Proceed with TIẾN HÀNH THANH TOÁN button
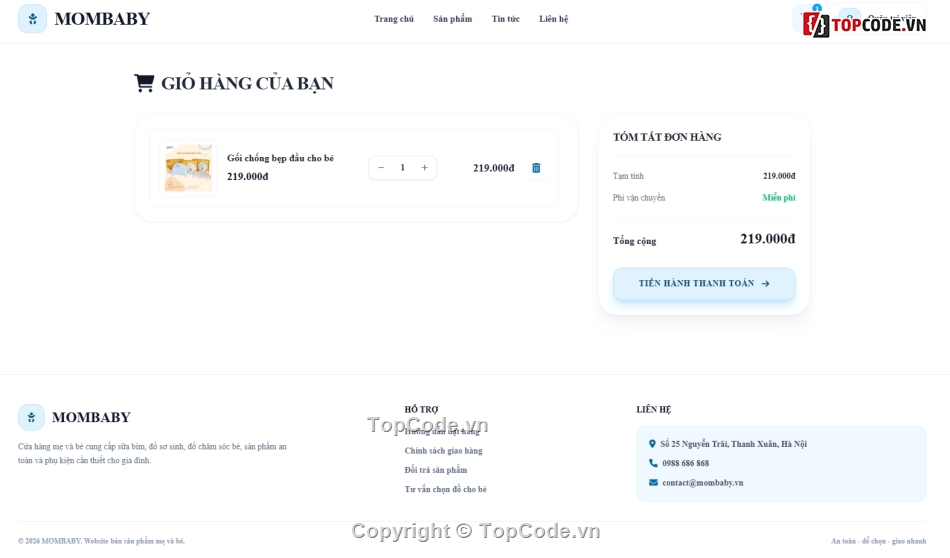Screen dimensions: 950x558 [x=704, y=284]
